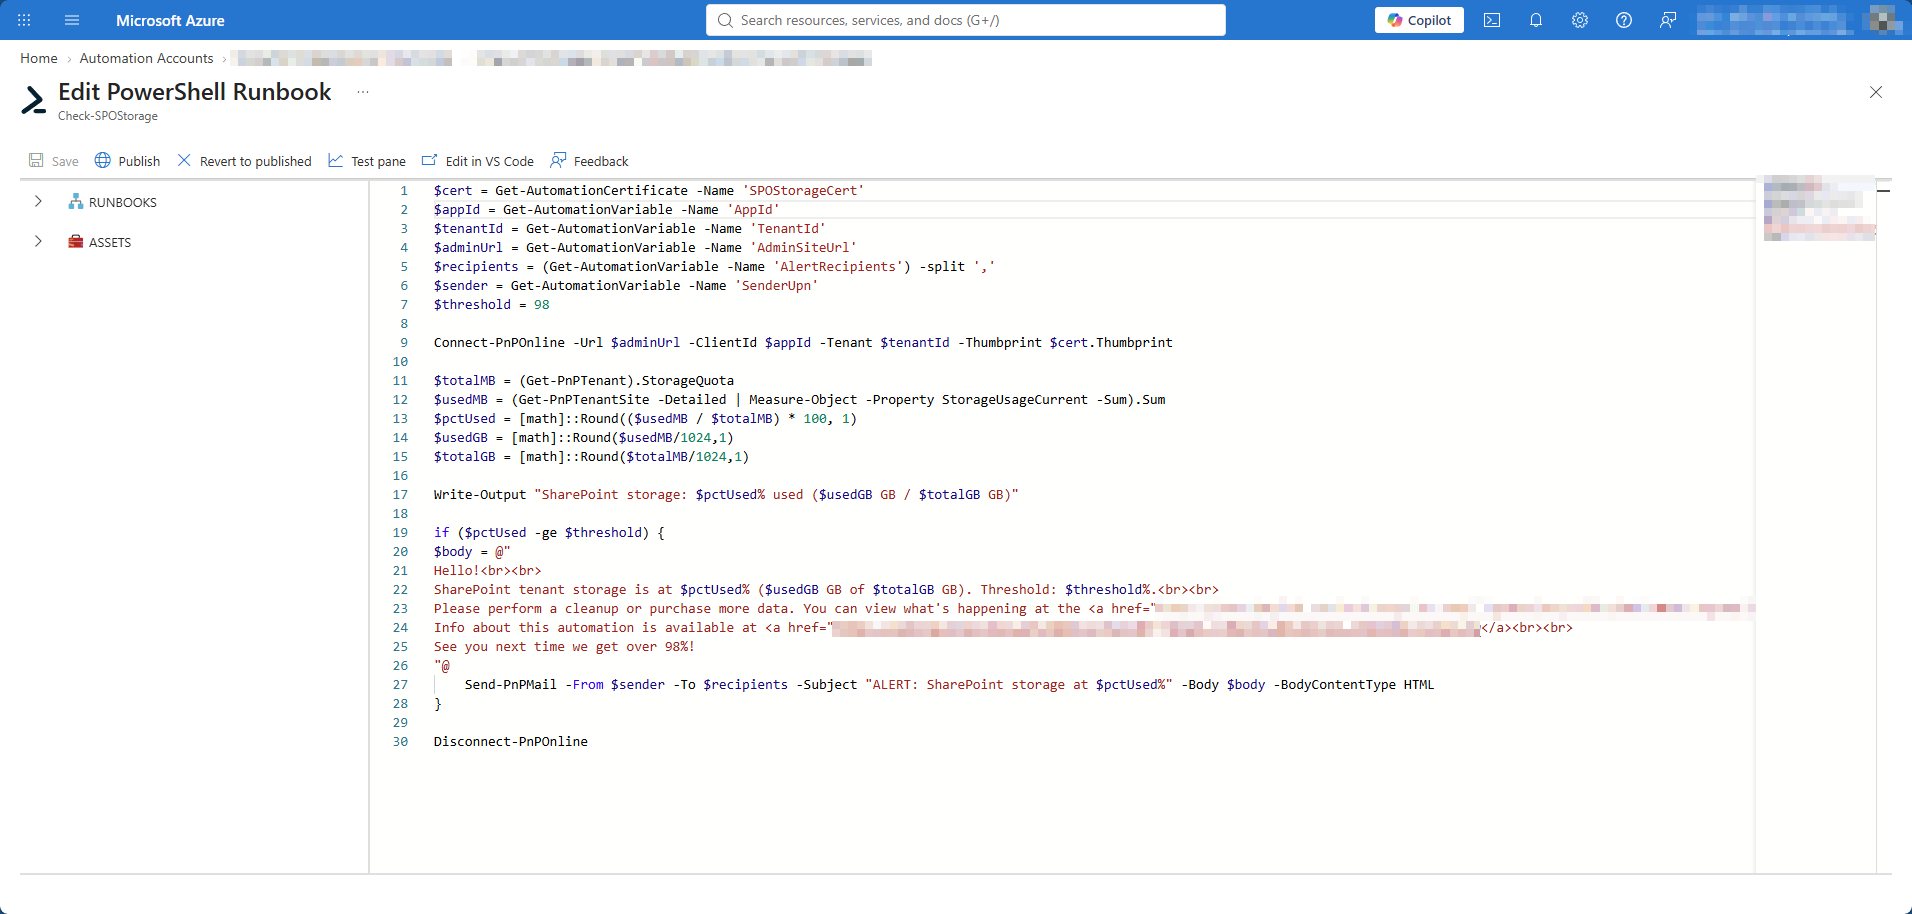This screenshot has height=914, width=1912.
Task: Launch Cloud Shell from the header
Action: [x=1492, y=20]
